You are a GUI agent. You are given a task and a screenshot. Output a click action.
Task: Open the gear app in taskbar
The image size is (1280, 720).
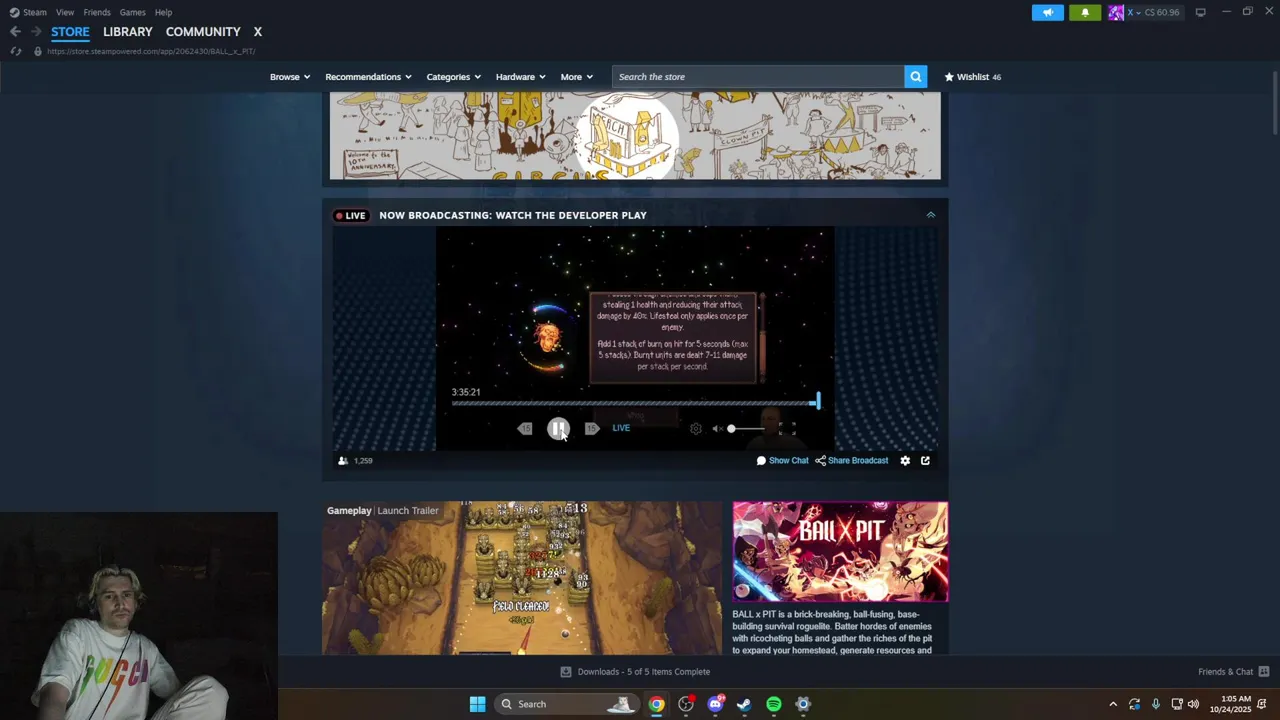(803, 704)
